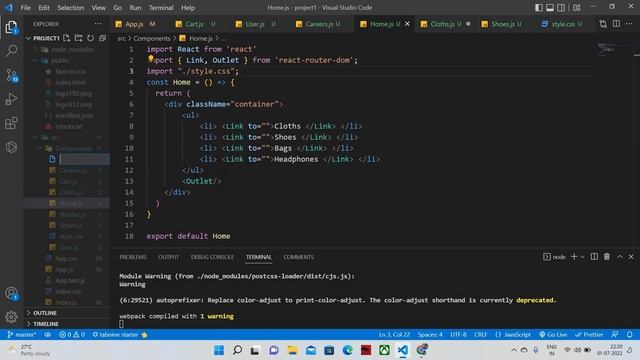Open Run and Debug view
The height and width of the screenshot is (360, 640).
click(11, 99)
